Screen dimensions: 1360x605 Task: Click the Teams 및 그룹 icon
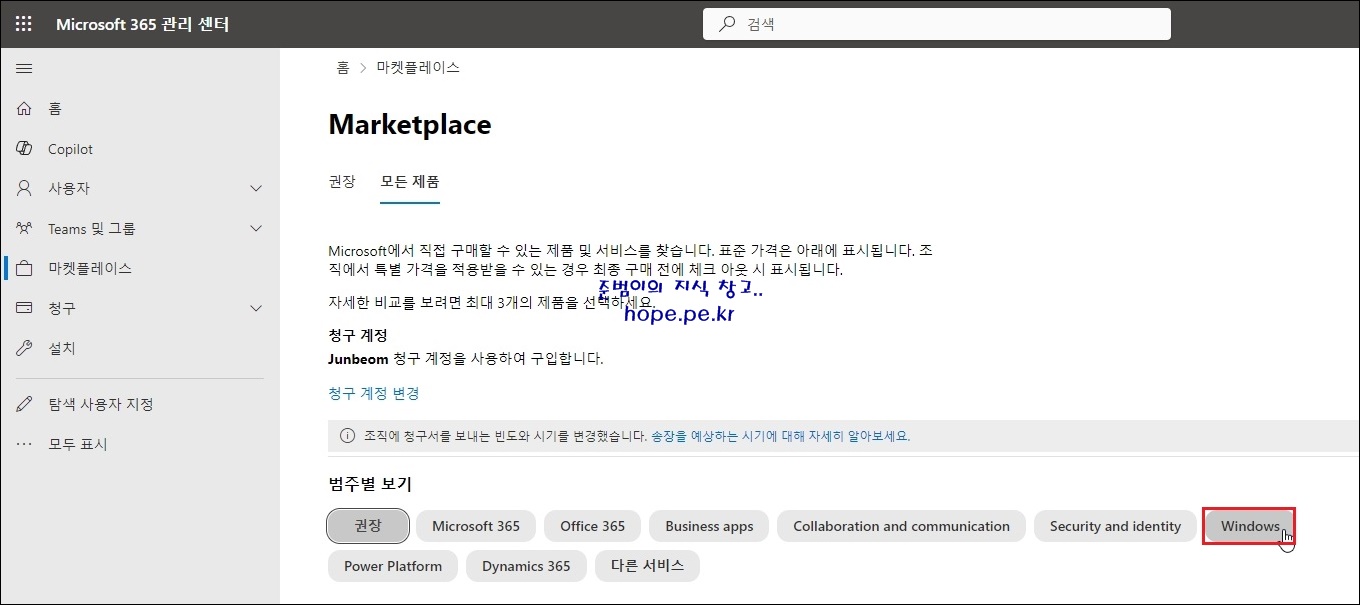[x=25, y=228]
